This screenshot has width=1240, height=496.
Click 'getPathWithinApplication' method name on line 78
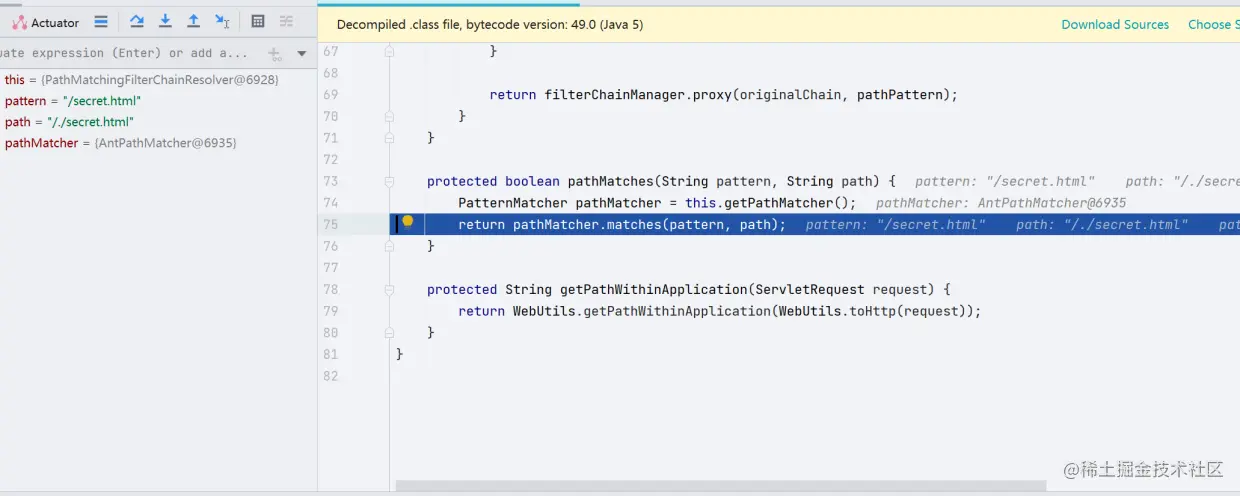pos(653,289)
